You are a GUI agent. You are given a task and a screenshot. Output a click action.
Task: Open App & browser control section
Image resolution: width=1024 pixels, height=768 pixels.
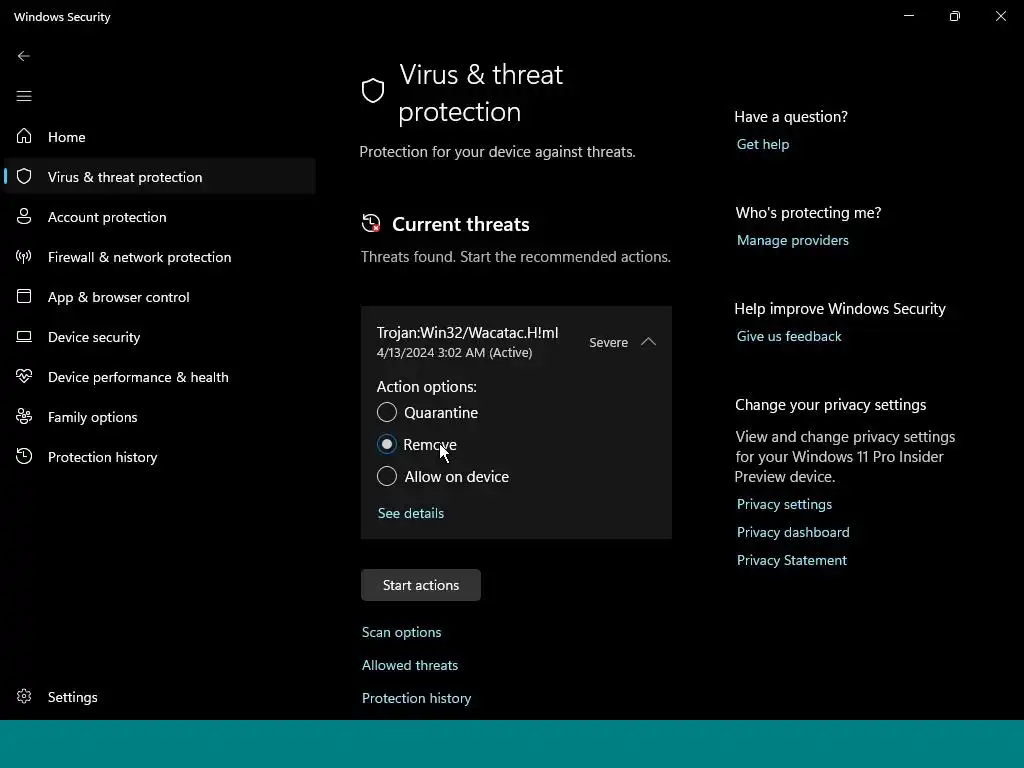(x=160, y=296)
